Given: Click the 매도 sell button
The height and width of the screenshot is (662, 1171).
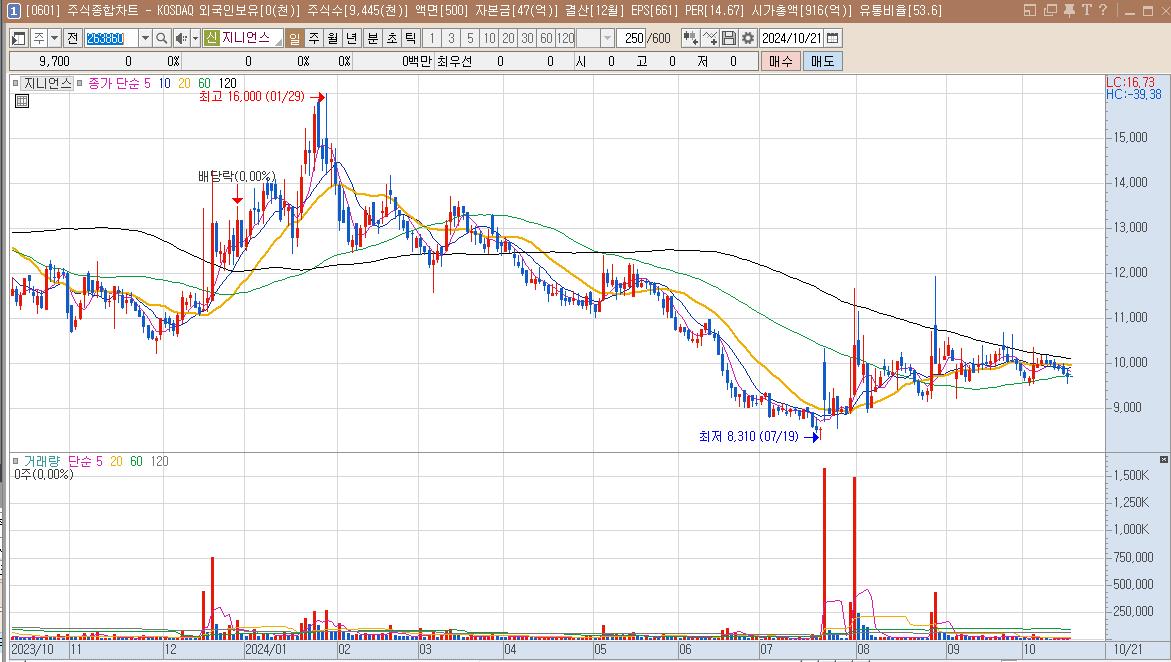Looking at the screenshot, I should point(822,61).
